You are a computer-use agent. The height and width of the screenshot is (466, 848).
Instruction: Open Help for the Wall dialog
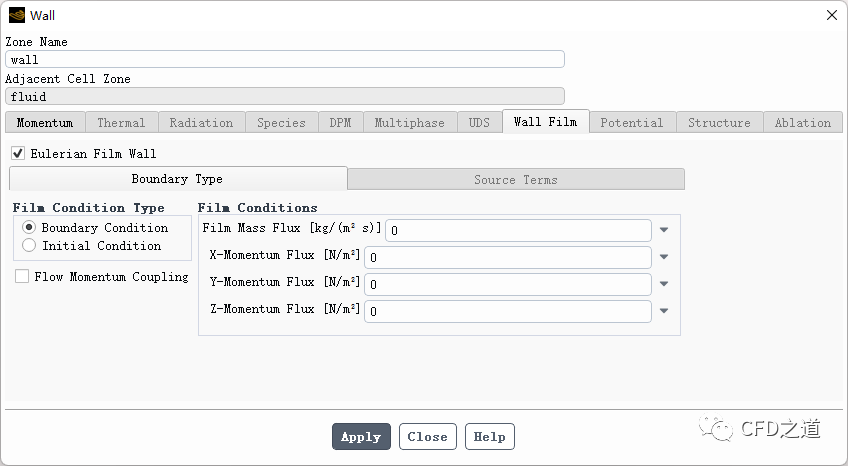click(489, 437)
